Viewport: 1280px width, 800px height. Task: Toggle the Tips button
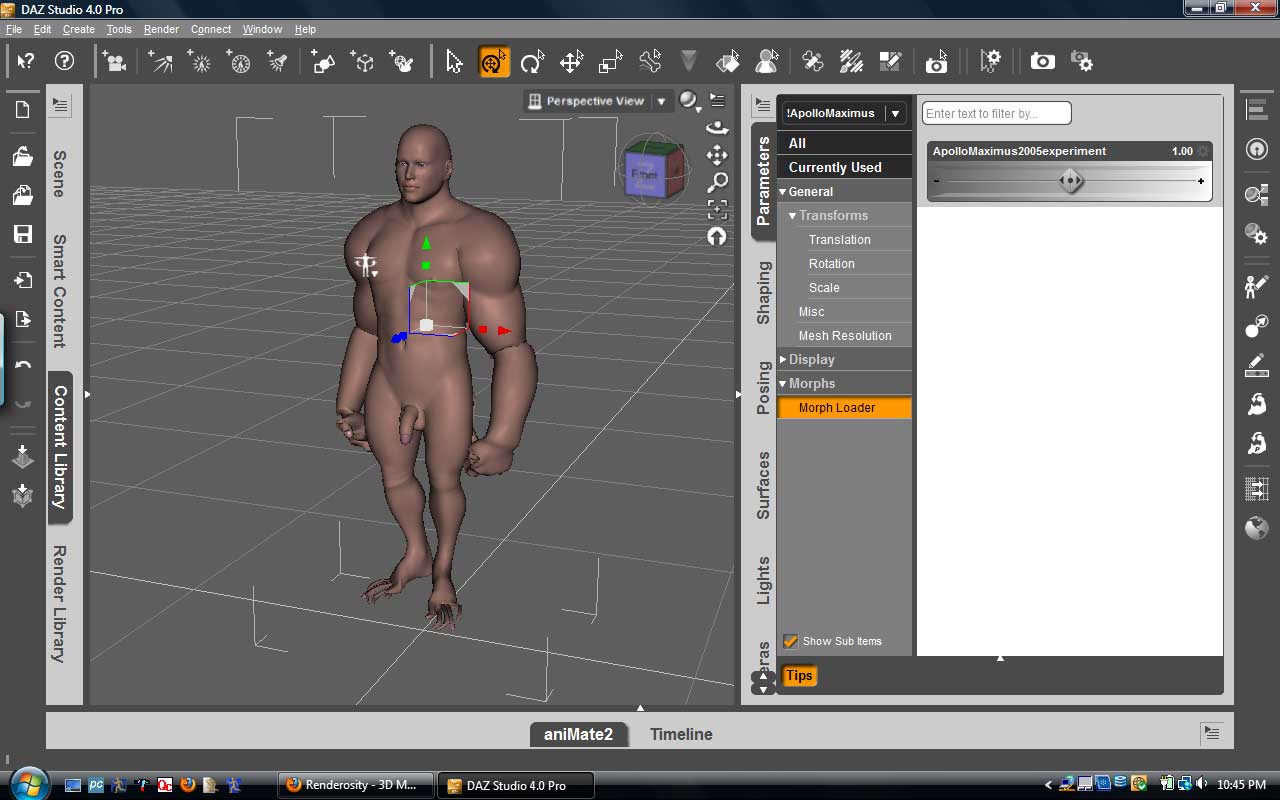tap(799, 676)
